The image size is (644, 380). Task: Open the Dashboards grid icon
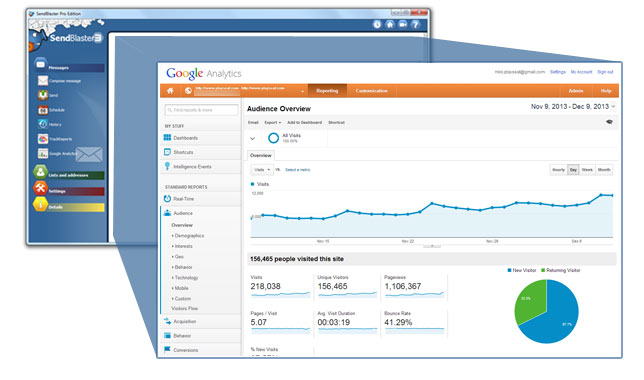[x=167, y=138]
